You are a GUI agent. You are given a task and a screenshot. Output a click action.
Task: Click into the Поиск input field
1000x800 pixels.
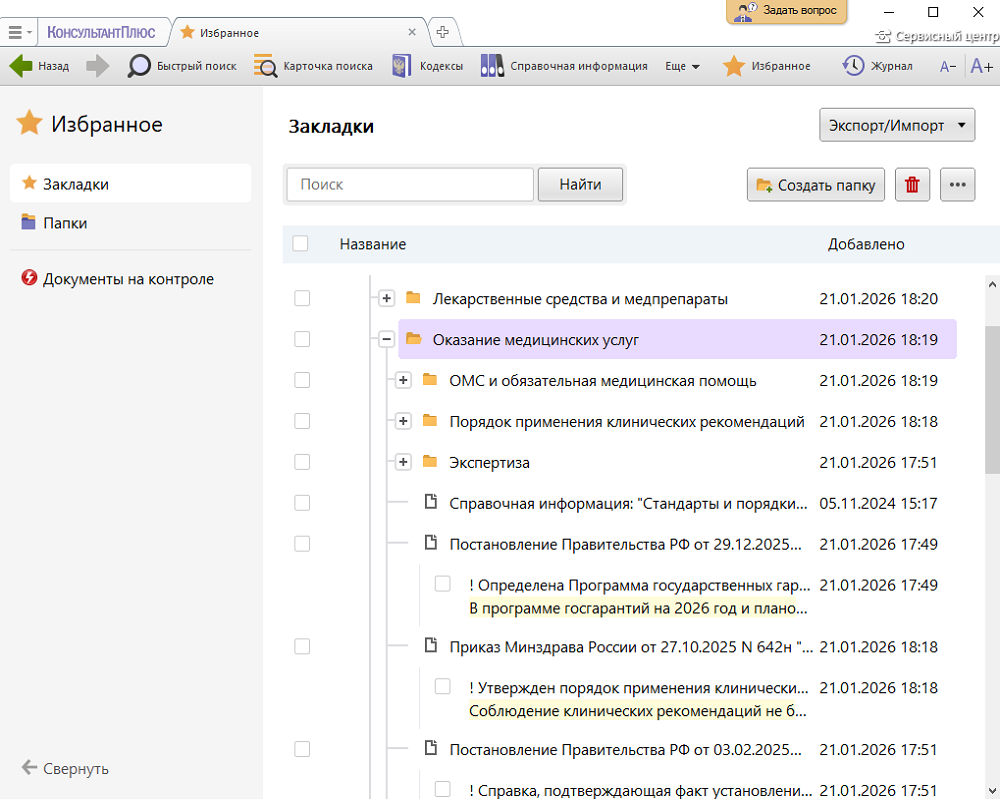tap(410, 185)
